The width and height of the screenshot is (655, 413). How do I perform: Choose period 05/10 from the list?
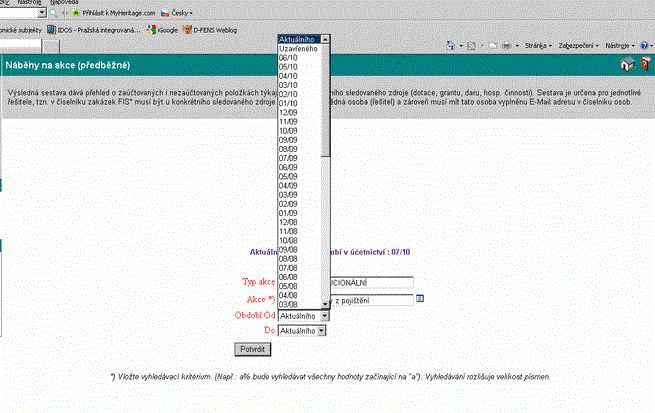click(300, 67)
